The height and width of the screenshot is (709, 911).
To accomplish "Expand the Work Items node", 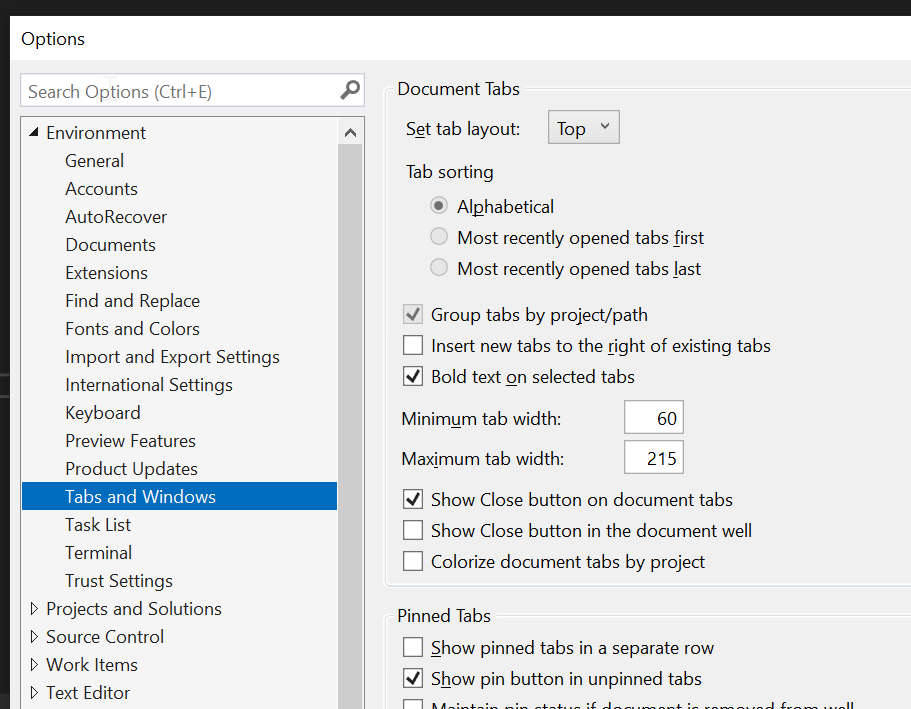I will pos(35,665).
